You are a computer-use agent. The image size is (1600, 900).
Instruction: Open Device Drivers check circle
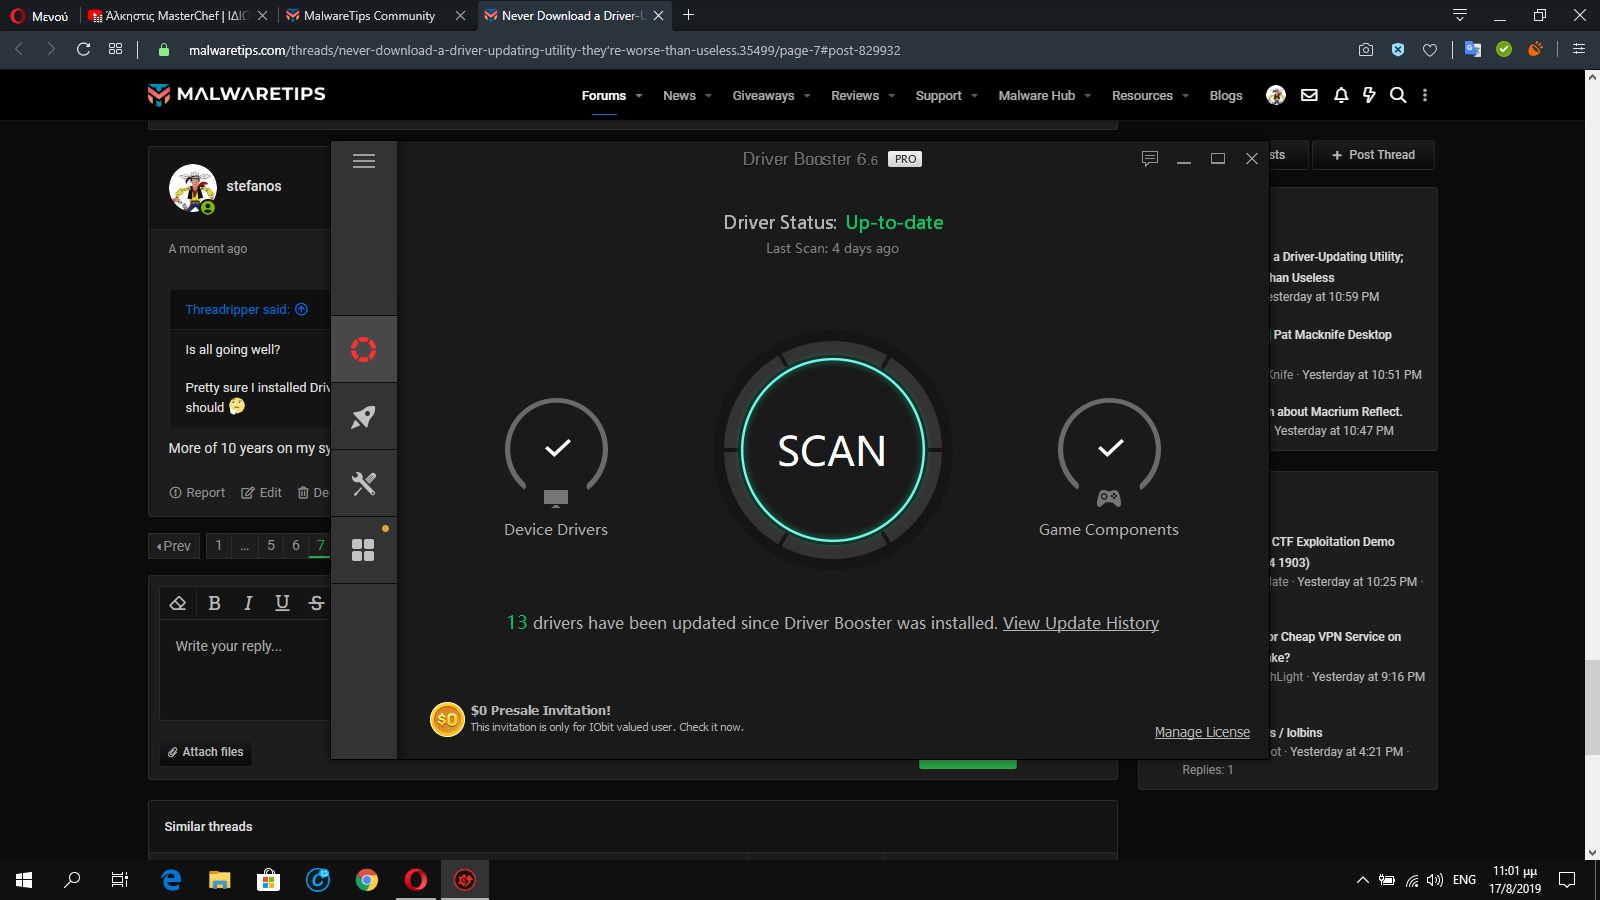click(556, 449)
